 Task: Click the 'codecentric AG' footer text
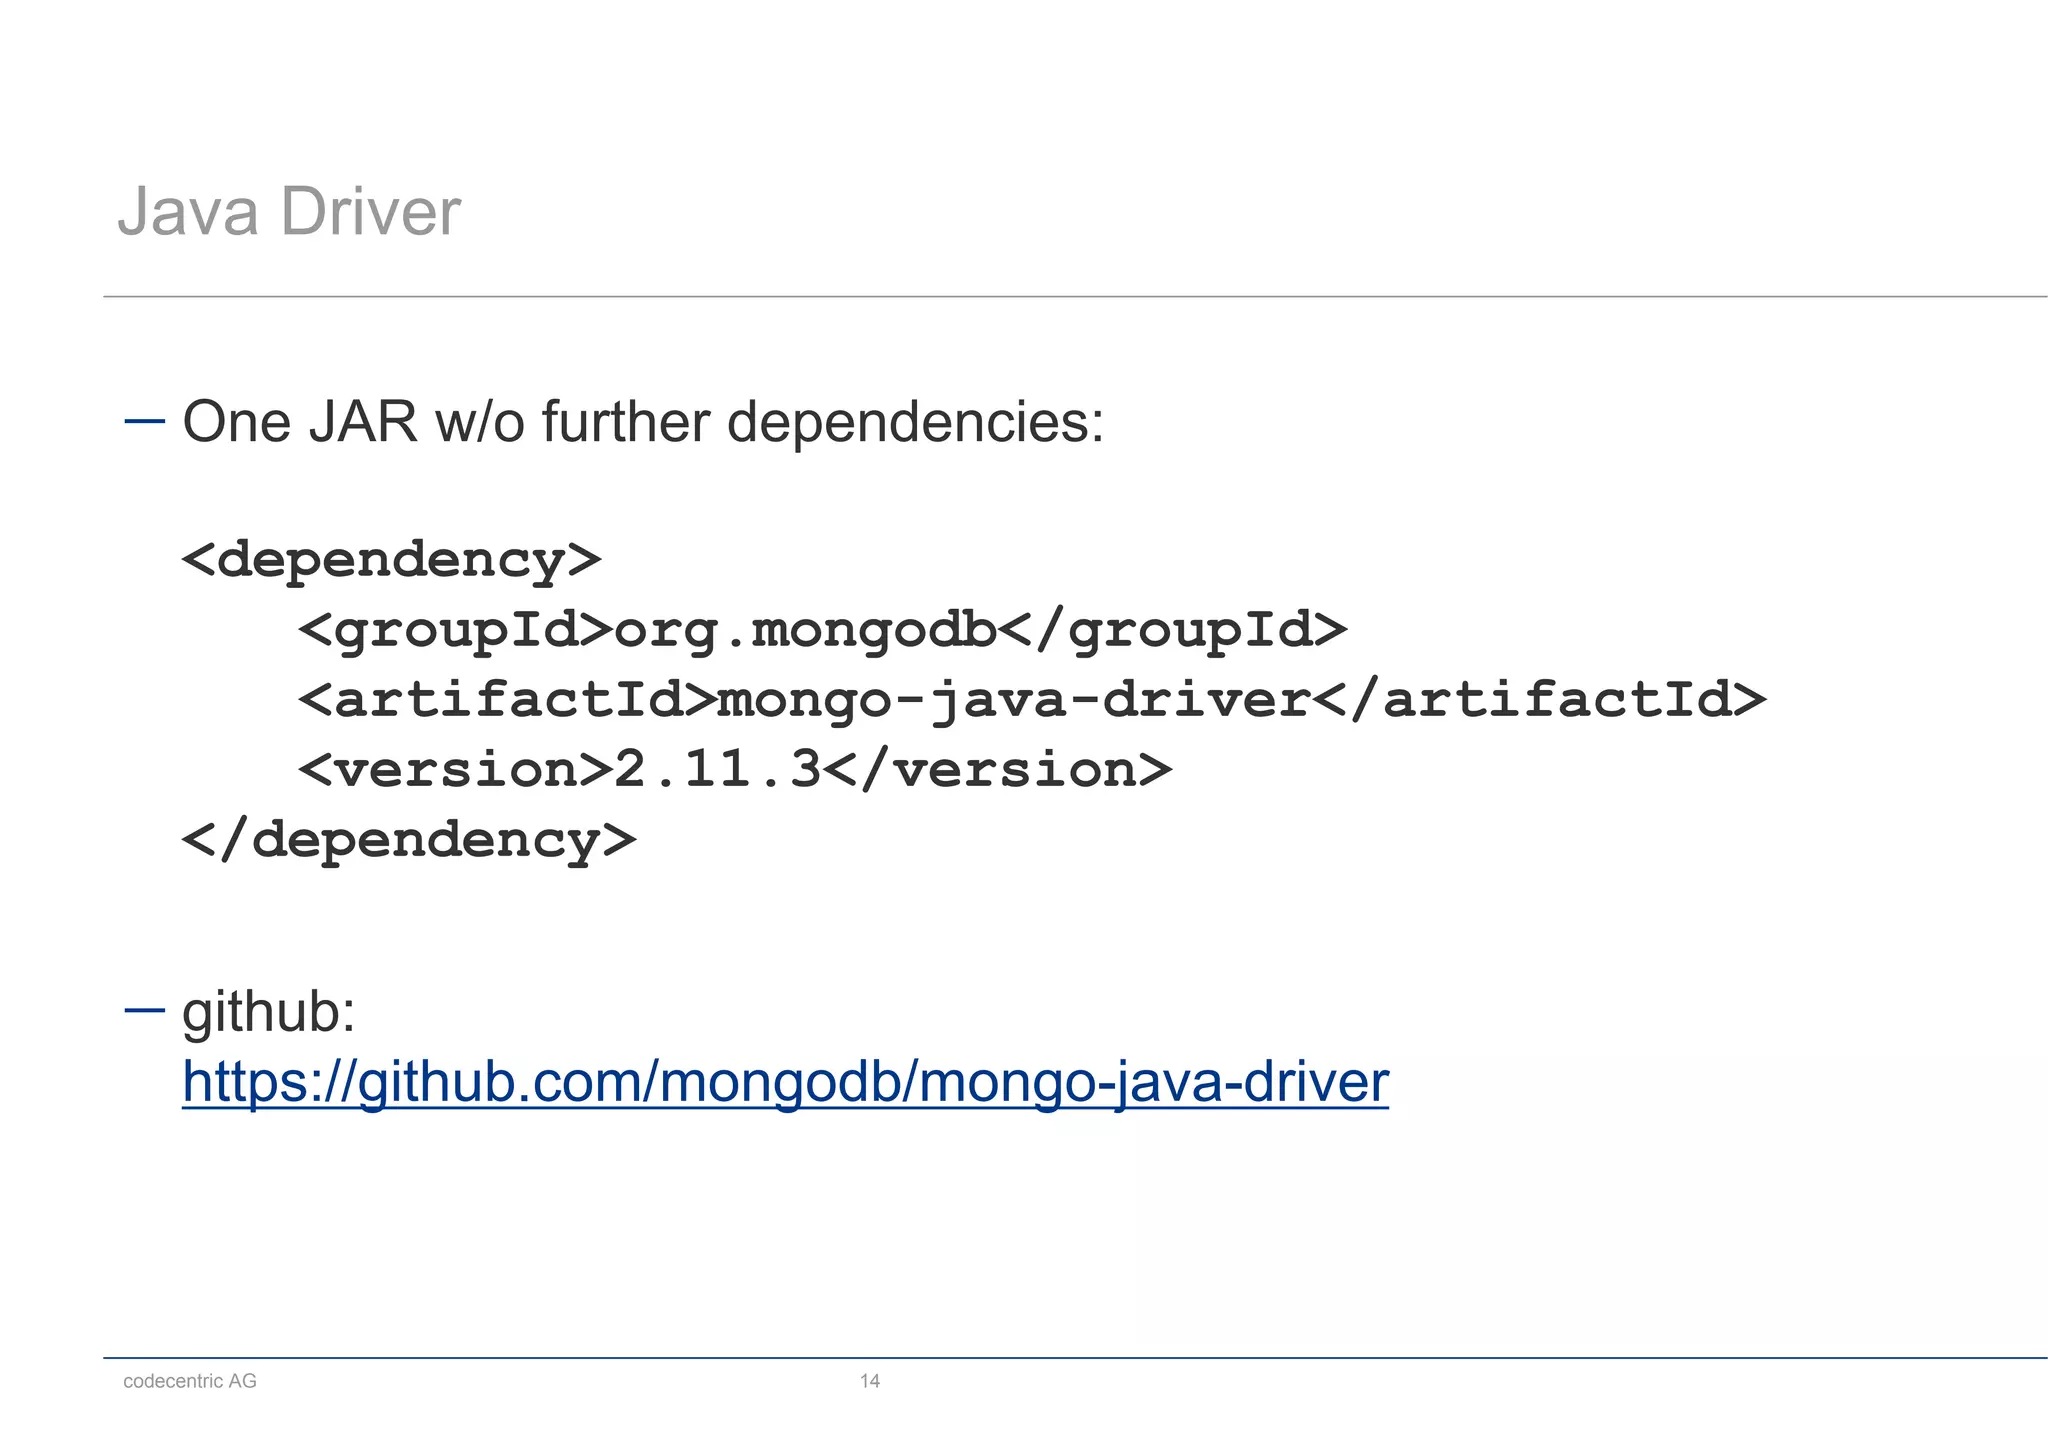pos(190,1382)
